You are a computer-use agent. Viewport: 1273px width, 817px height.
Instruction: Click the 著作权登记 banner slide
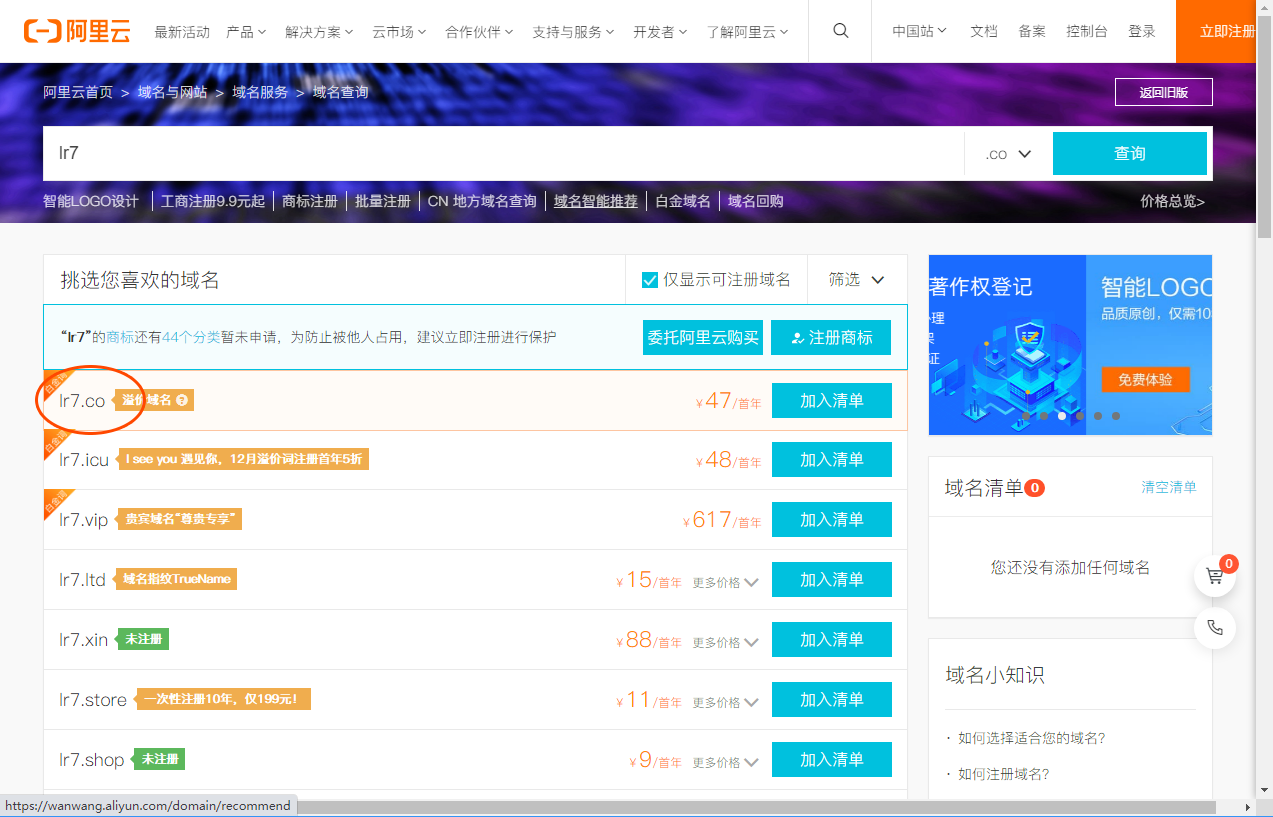pyautogui.click(x=1007, y=345)
